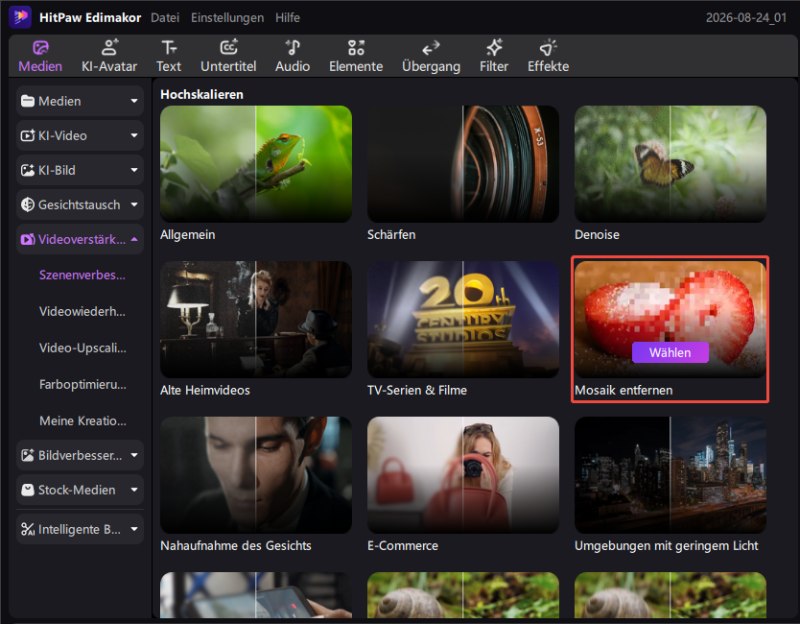This screenshot has height=624, width=800.
Task: Expand the KI-Video dropdown arrow
Action: (134, 136)
